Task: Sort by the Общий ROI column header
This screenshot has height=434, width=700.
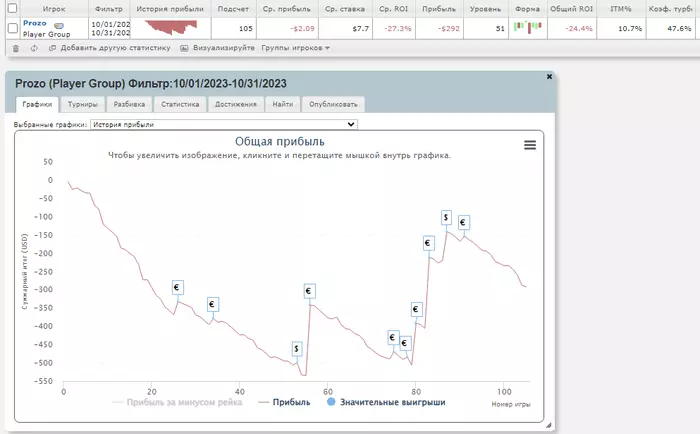Action: [x=571, y=9]
